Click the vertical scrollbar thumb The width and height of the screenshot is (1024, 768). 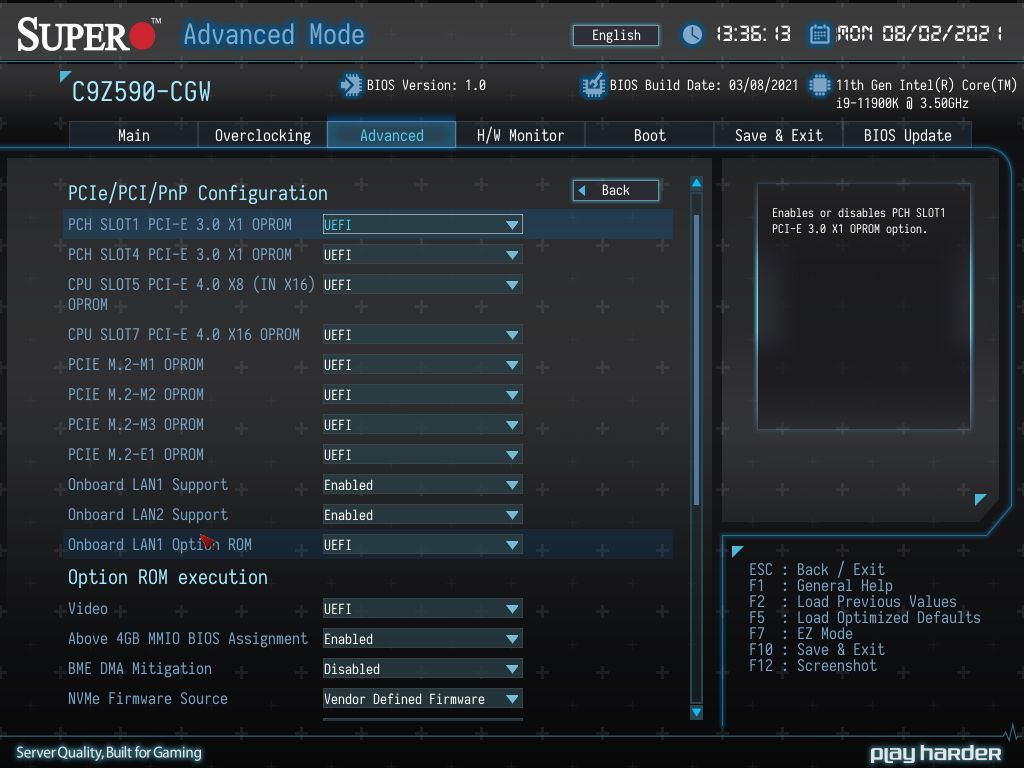(697, 359)
